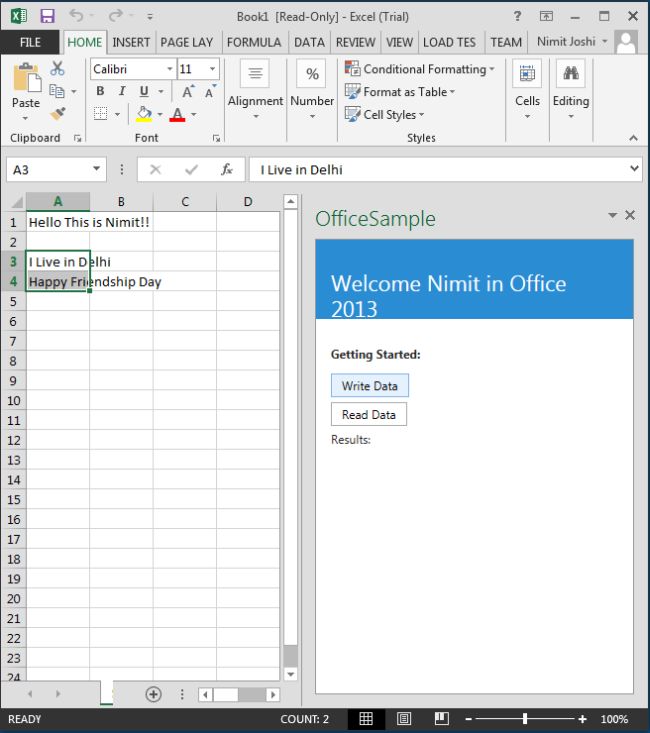Open borders dropdown arrow
Screen dimensions: 650x733
[x=117, y=114]
